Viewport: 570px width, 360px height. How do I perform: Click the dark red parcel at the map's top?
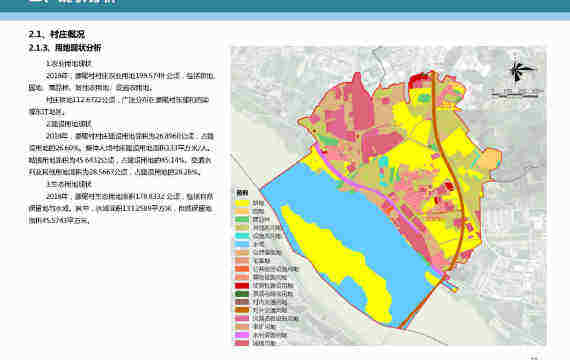click(418, 79)
